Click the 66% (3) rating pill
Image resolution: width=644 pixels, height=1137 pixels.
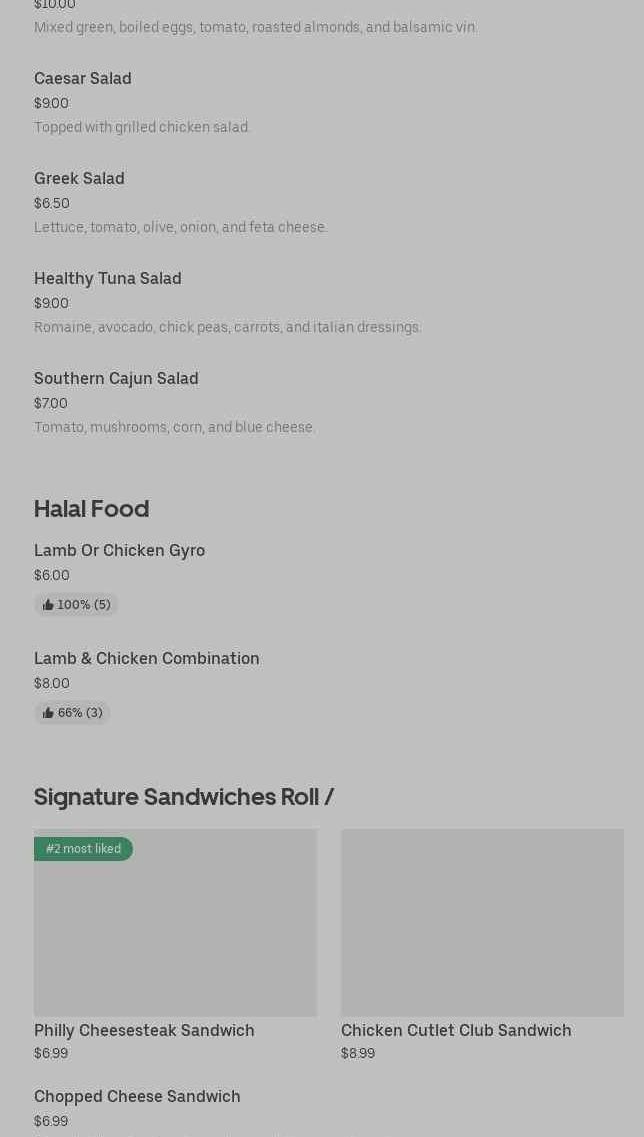73,713
